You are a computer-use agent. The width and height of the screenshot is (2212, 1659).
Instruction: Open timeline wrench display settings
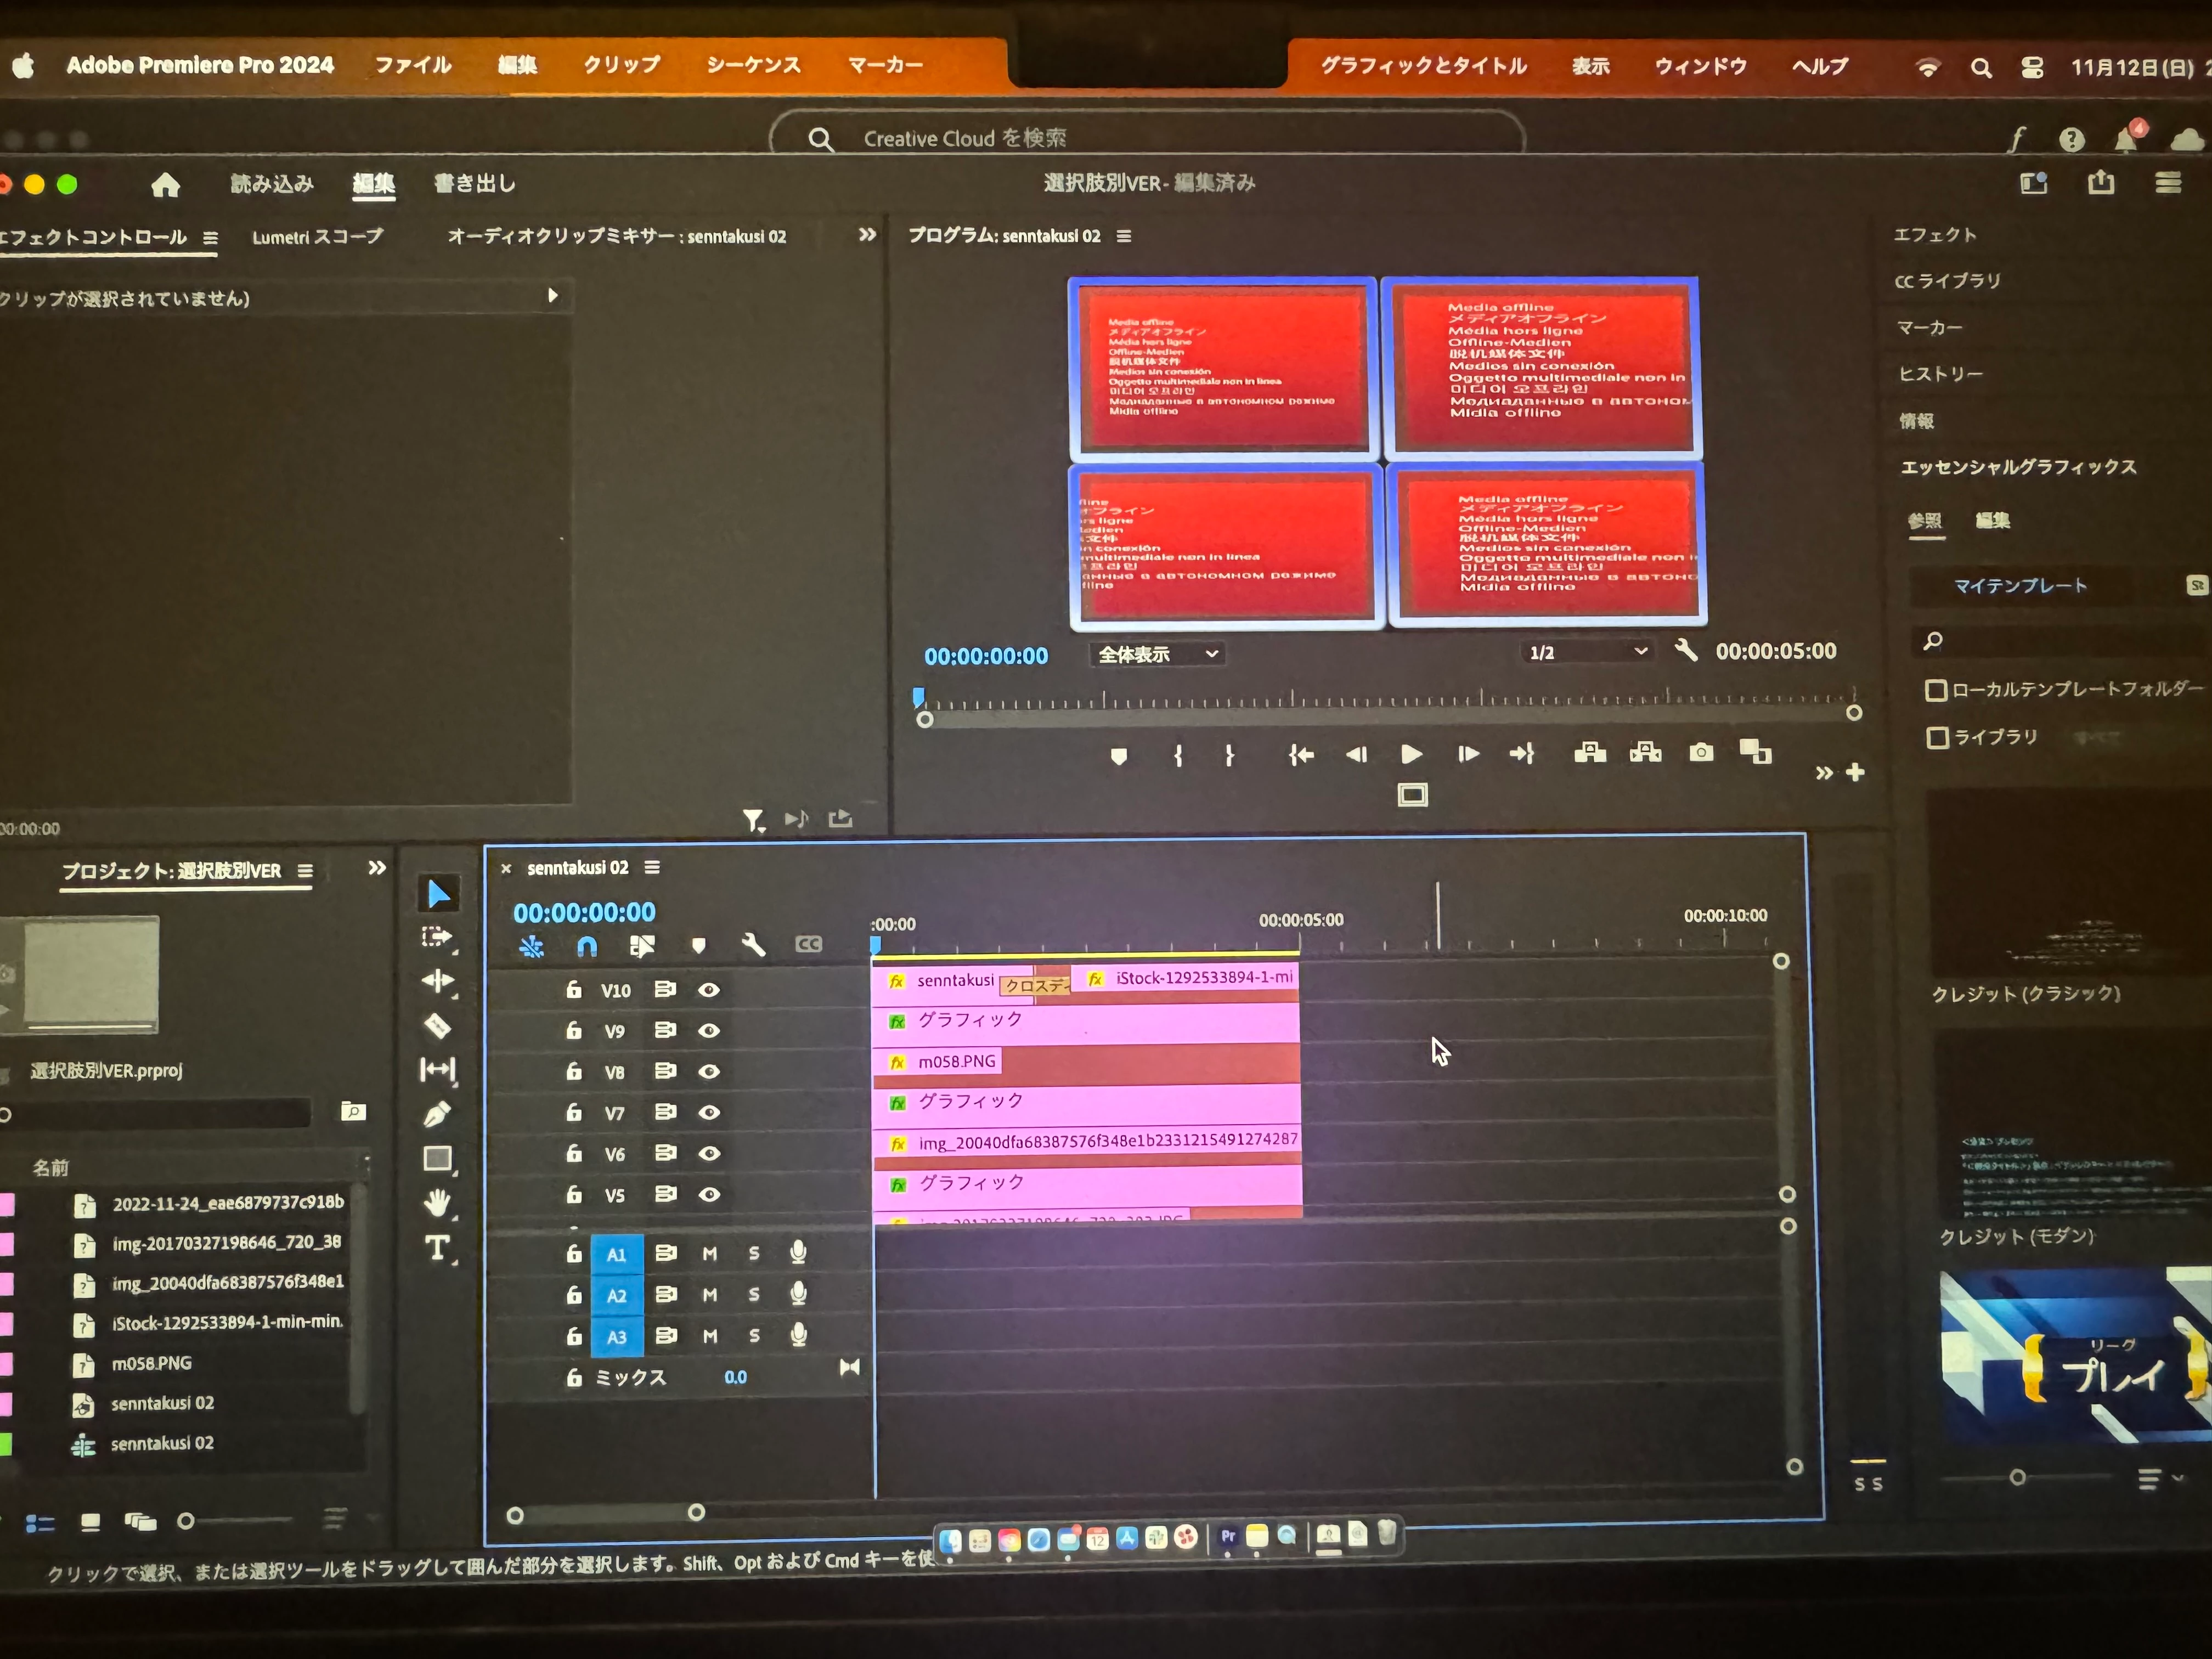click(x=753, y=945)
